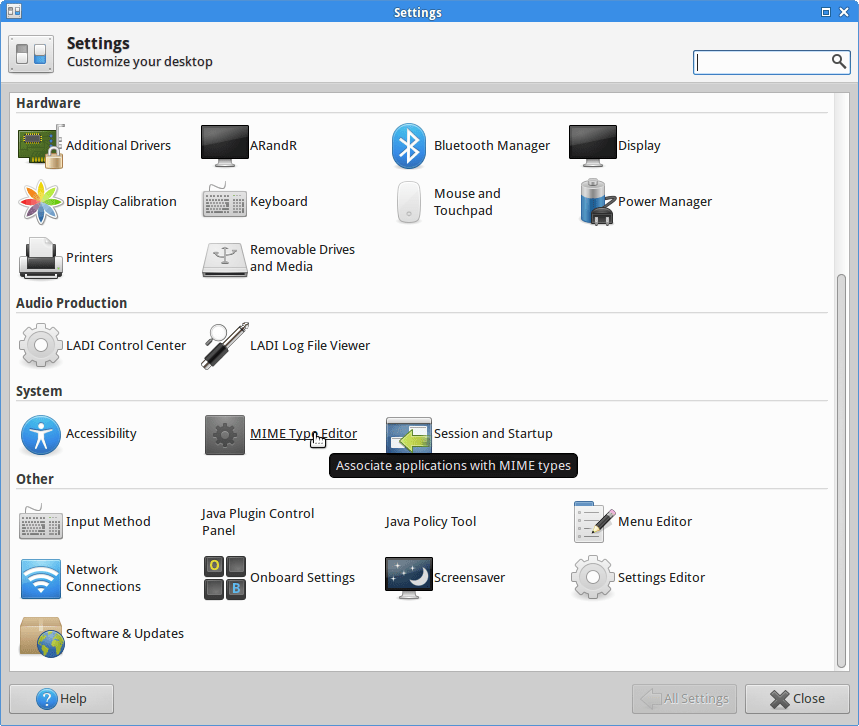The height and width of the screenshot is (726, 859).
Task: Open MIME Type Editor gear icon
Action: click(x=225, y=435)
